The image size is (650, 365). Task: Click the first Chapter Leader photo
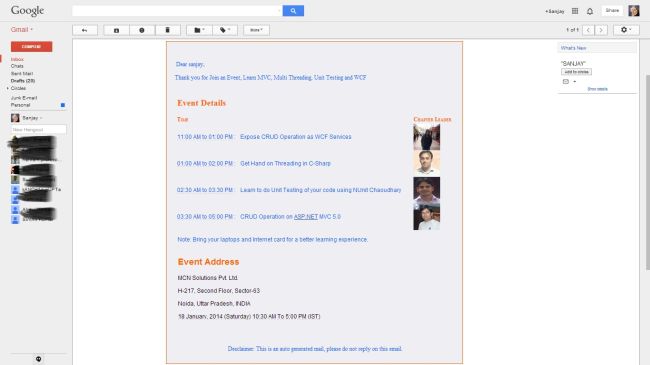427,137
